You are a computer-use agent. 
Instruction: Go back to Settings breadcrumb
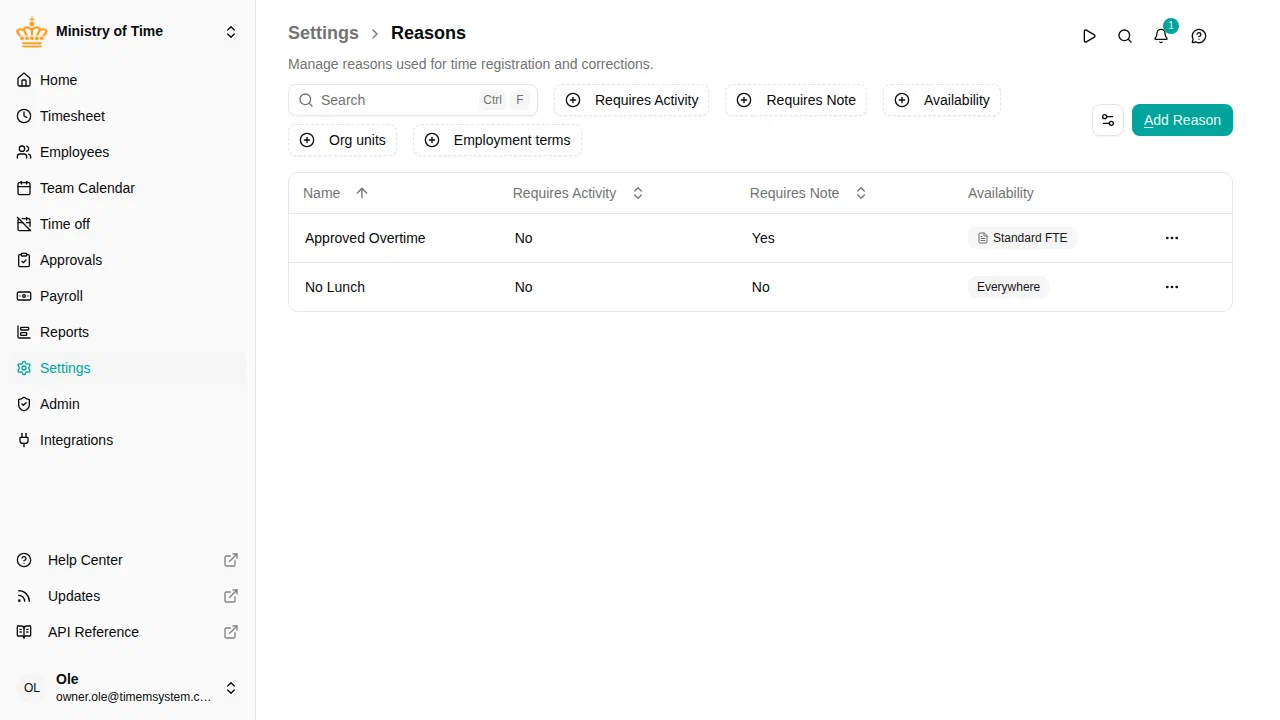click(323, 33)
